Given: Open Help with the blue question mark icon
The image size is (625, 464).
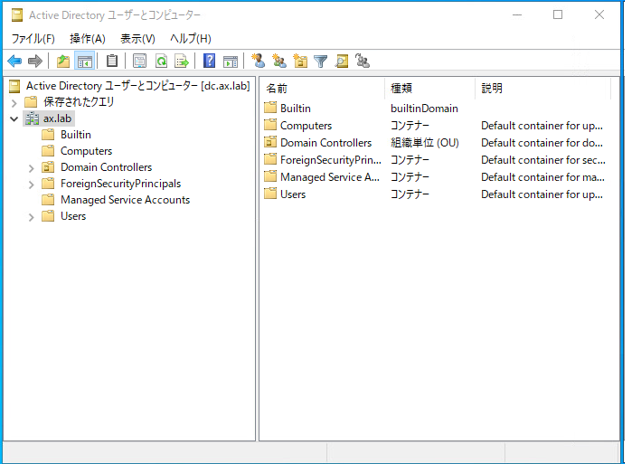Looking at the screenshot, I should tap(209, 61).
